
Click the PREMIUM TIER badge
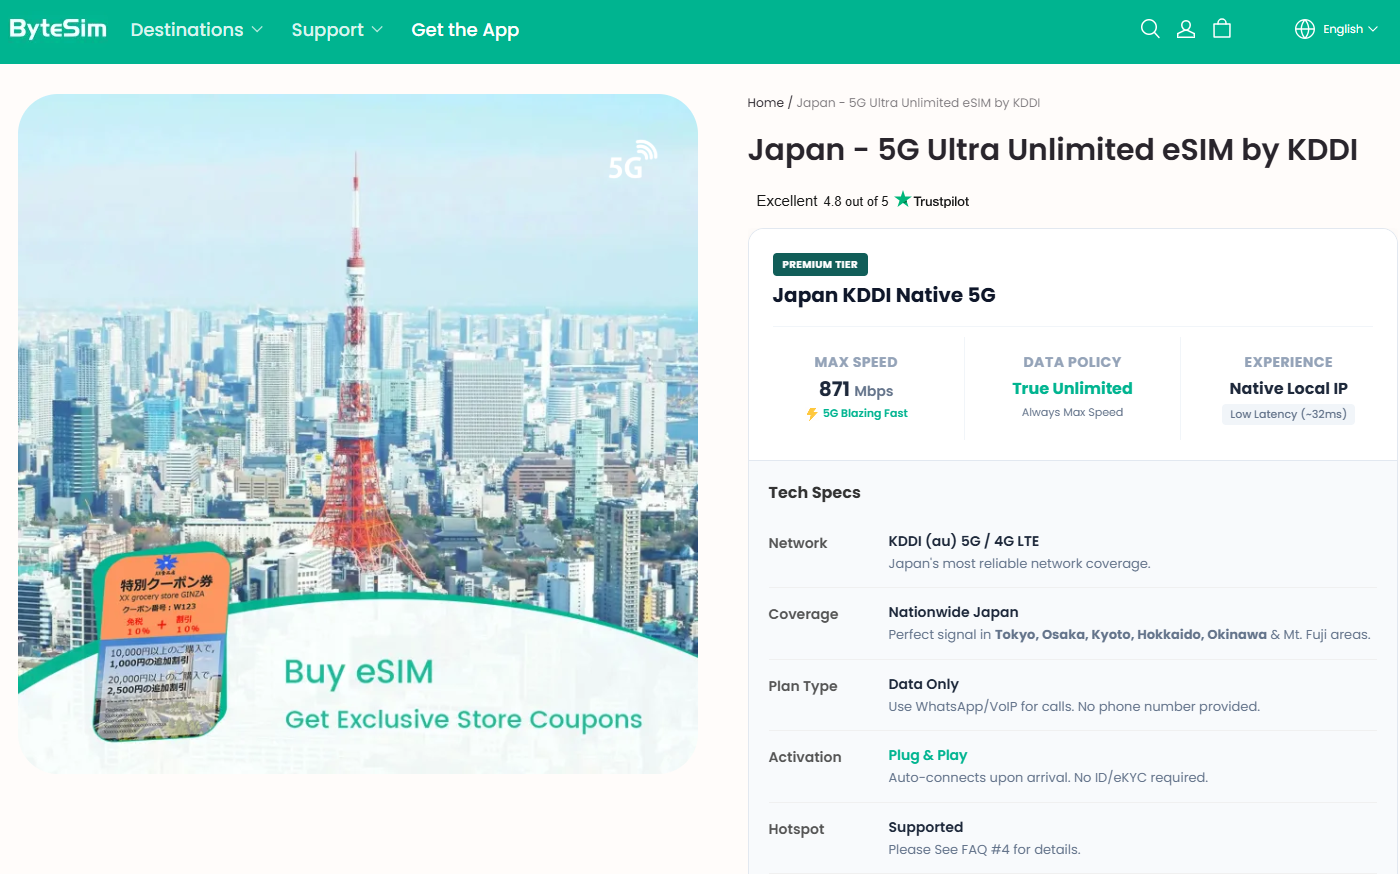(820, 264)
